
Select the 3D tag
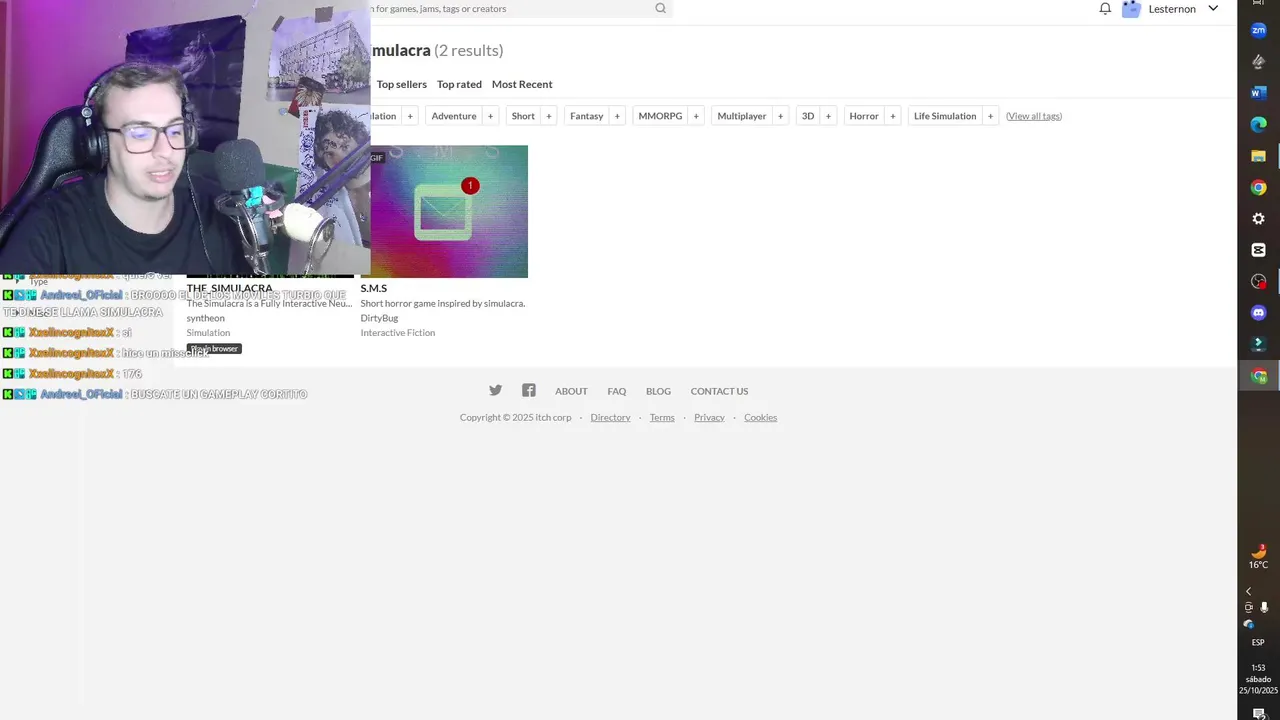click(808, 116)
